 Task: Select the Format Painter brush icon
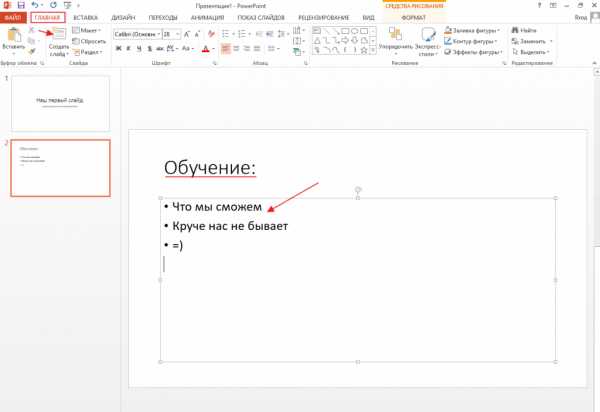point(31,51)
